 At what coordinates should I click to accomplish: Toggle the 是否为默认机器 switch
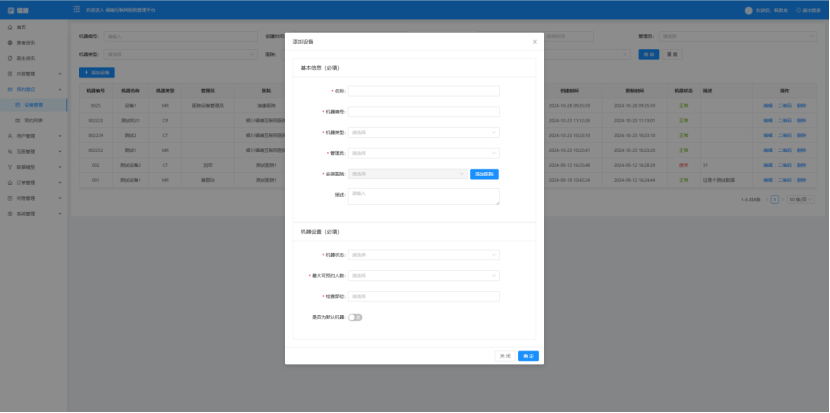[x=355, y=317]
